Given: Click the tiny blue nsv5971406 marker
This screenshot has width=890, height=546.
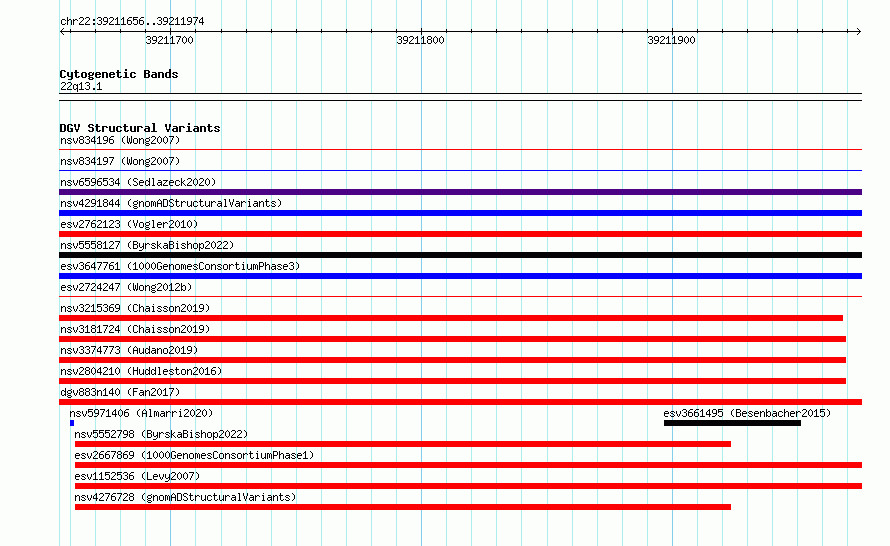Looking at the screenshot, I should pos(72,423).
